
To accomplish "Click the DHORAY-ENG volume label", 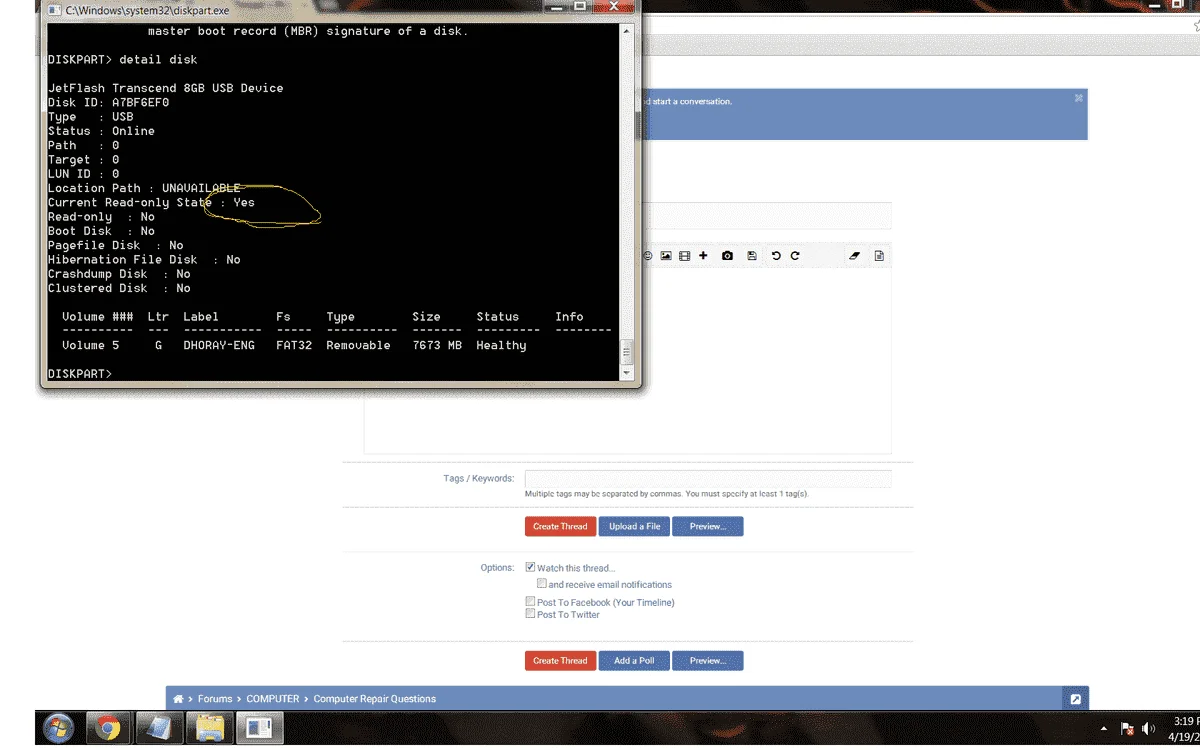I will (219, 345).
